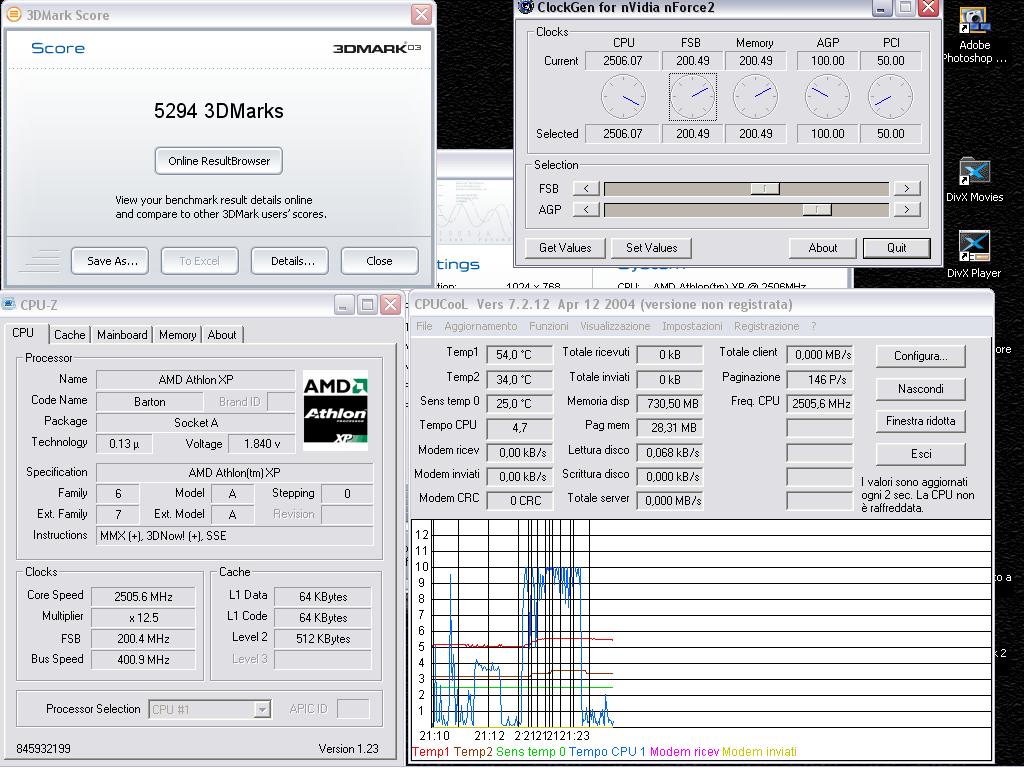Click the AGP clock dial in ClockGen
1024x768 pixels.
(x=827, y=97)
